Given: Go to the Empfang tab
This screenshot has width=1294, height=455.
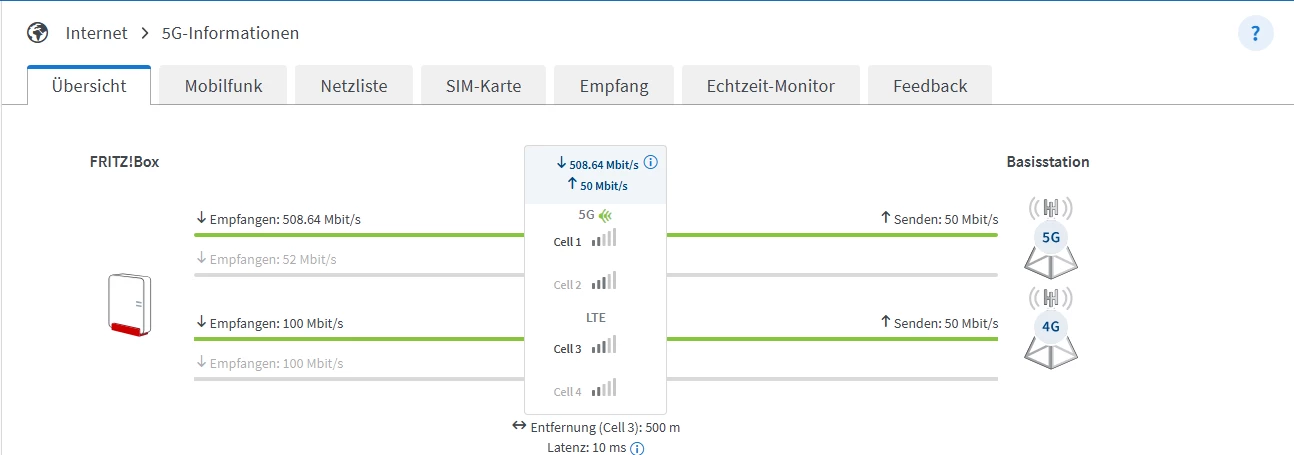Looking at the screenshot, I should point(614,86).
